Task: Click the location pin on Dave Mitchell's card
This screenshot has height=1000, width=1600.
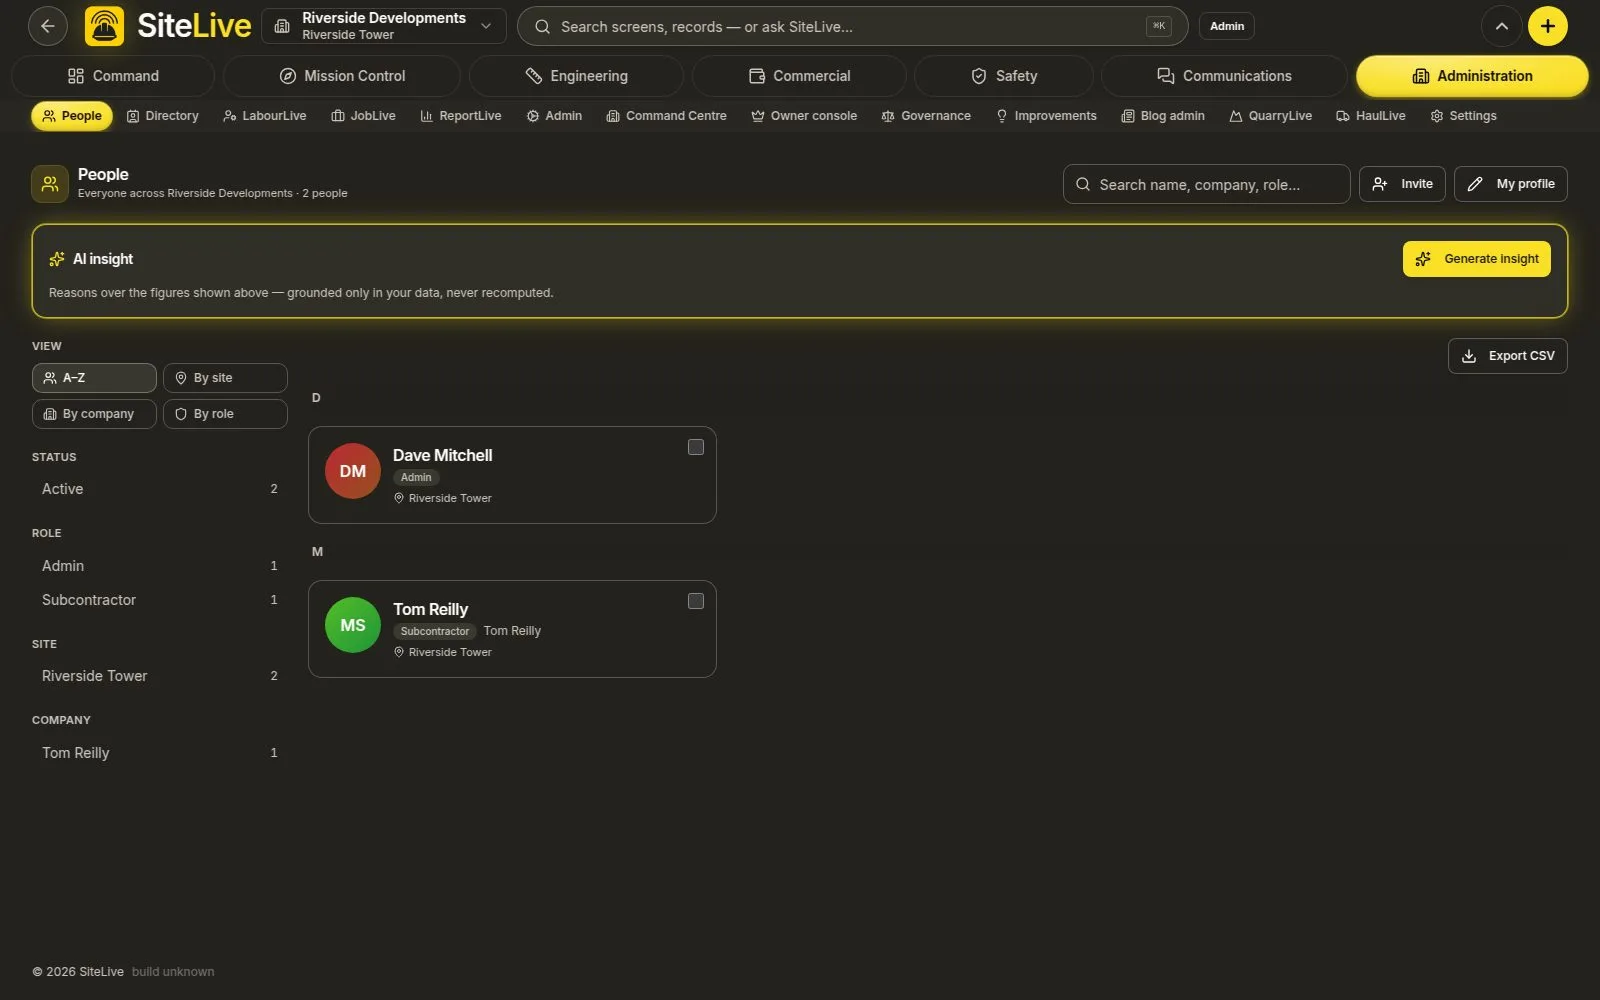Action: (x=399, y=498)
